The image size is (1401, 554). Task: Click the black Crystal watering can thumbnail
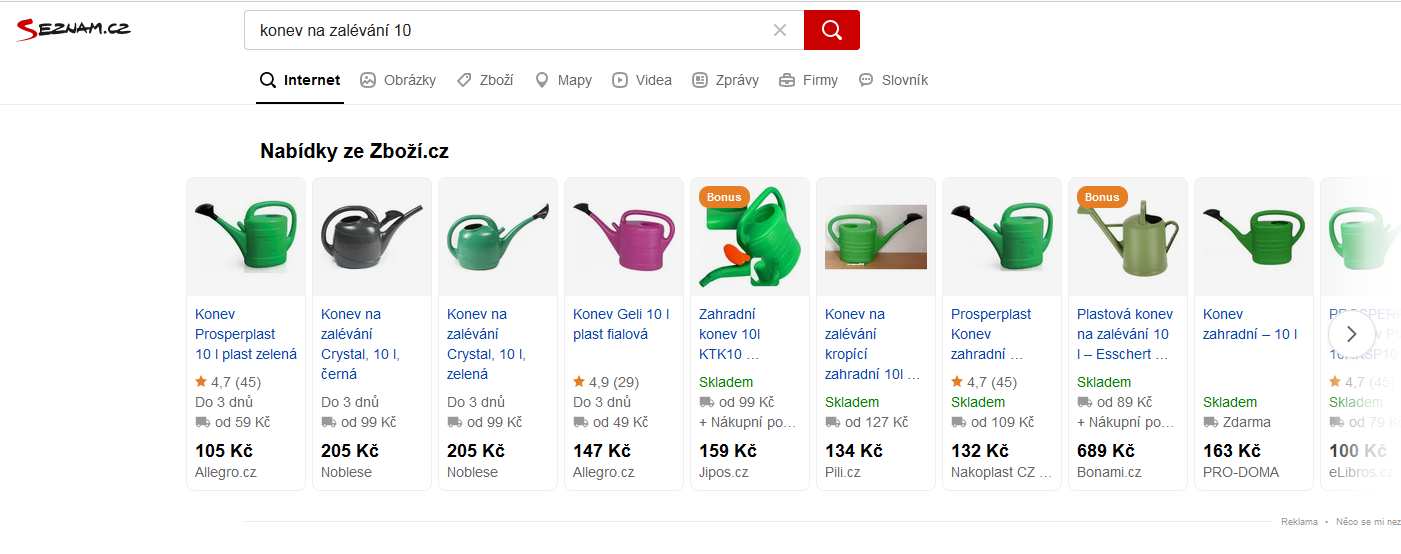click(372, 238)
